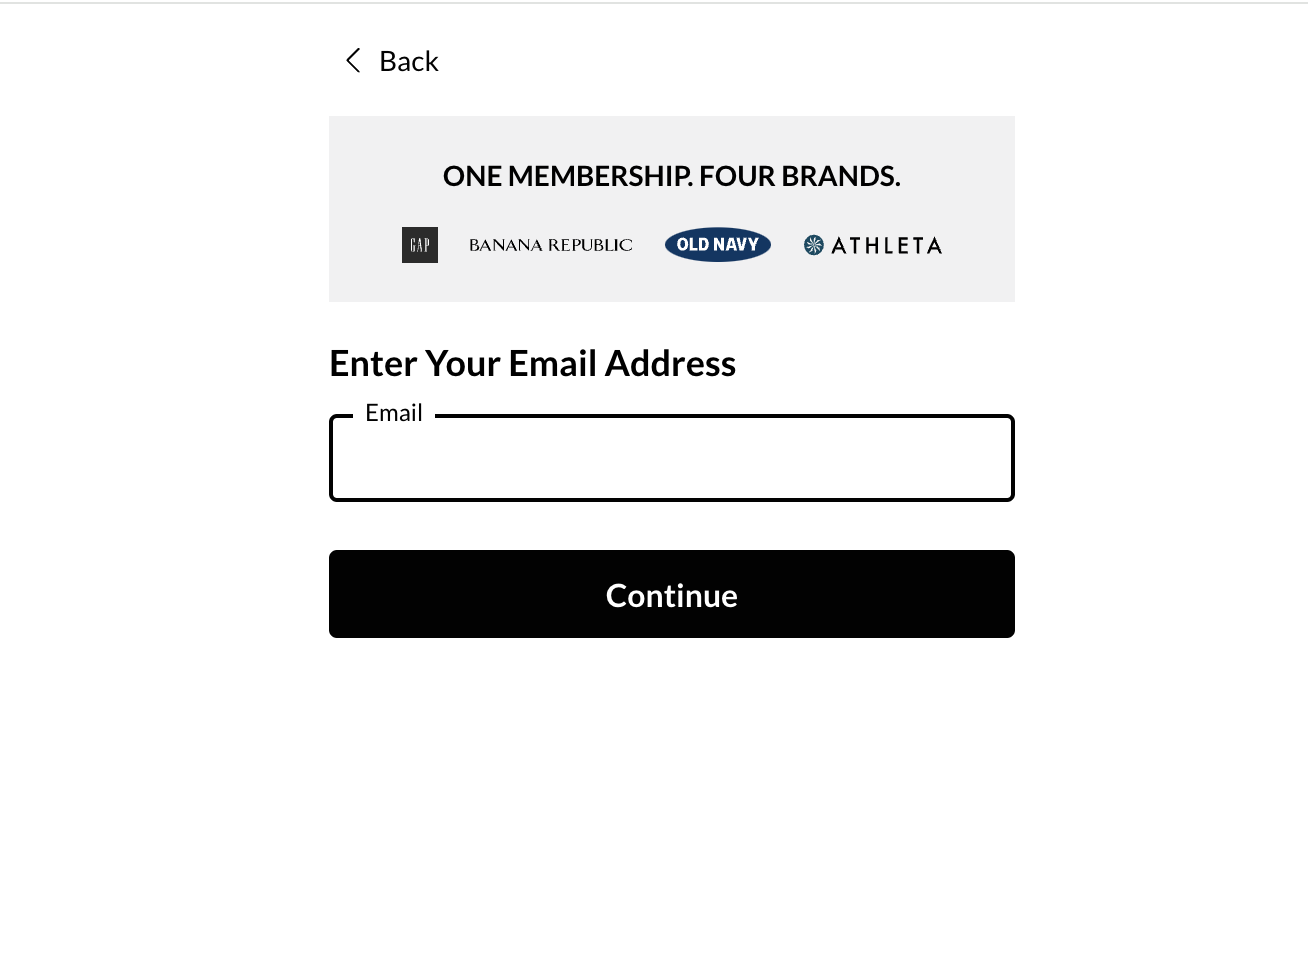1308x974 pixels.
Task: Click the 'ONE MEMBERSHIP.' headline text
Action: click(567, 177)
